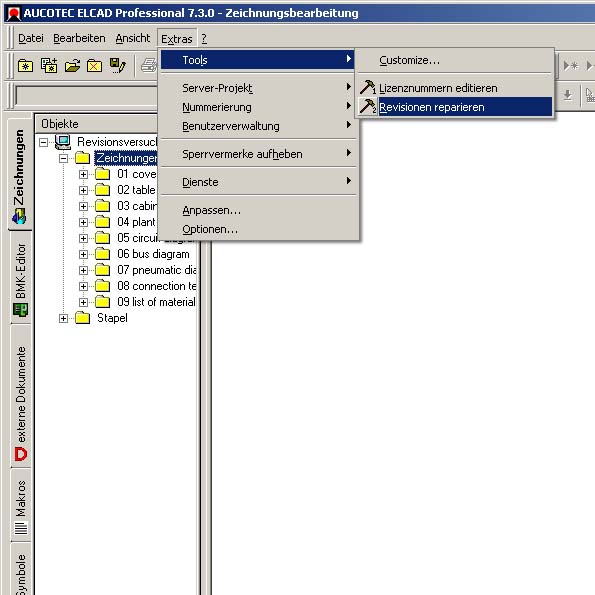Screen dimensions: 595x595
Task: Open the Dienste submenu
Action: click(257, 182)
